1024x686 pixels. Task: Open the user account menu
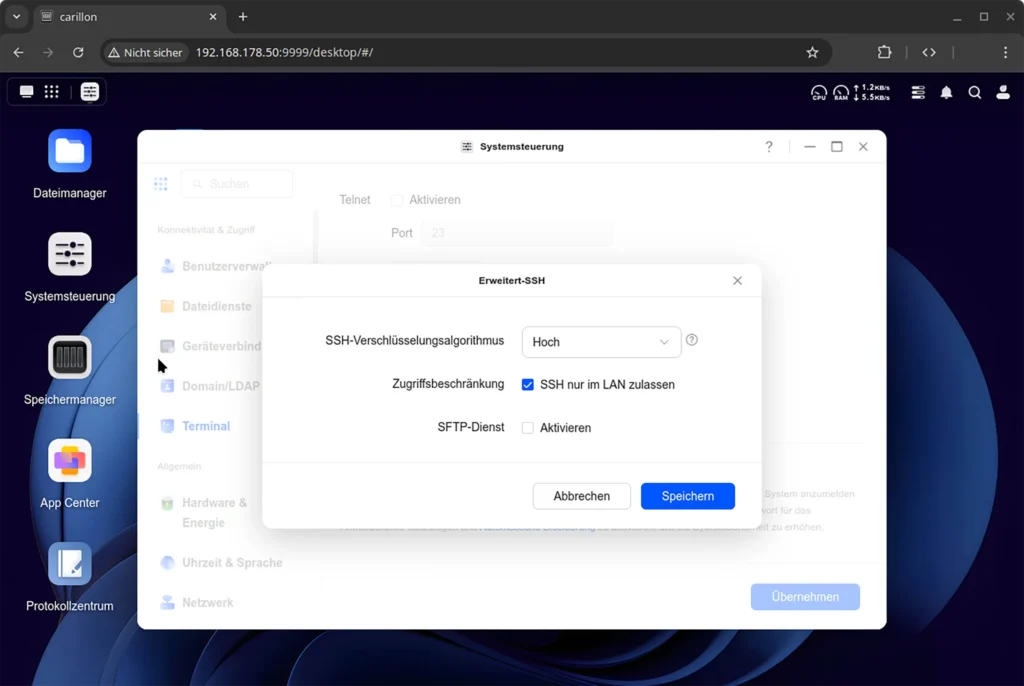[1003, 92]
